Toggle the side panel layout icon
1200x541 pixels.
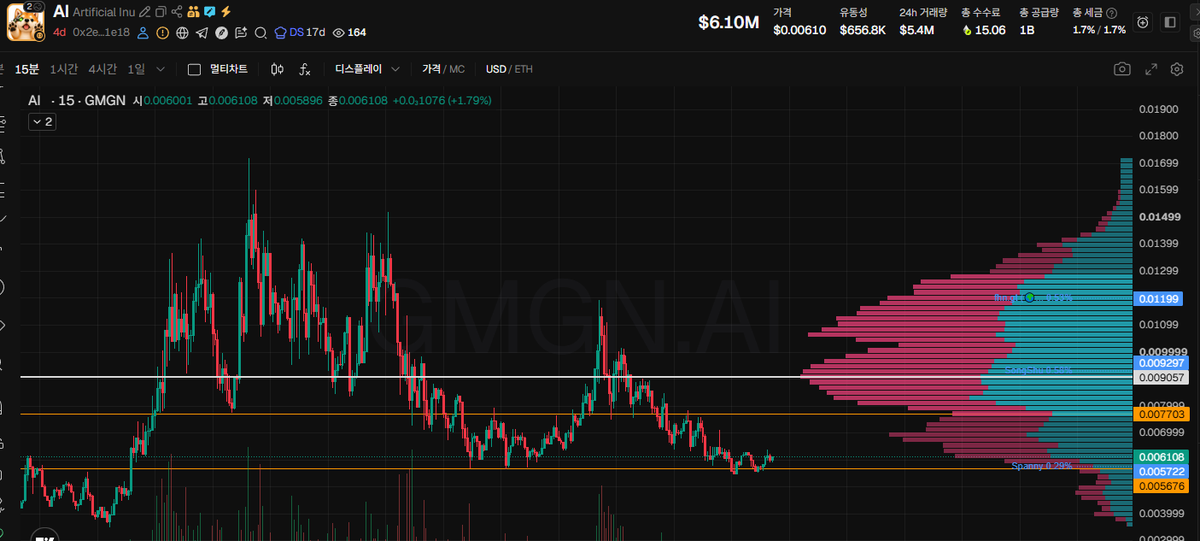pyautogui.click(x=1169, y=22)
